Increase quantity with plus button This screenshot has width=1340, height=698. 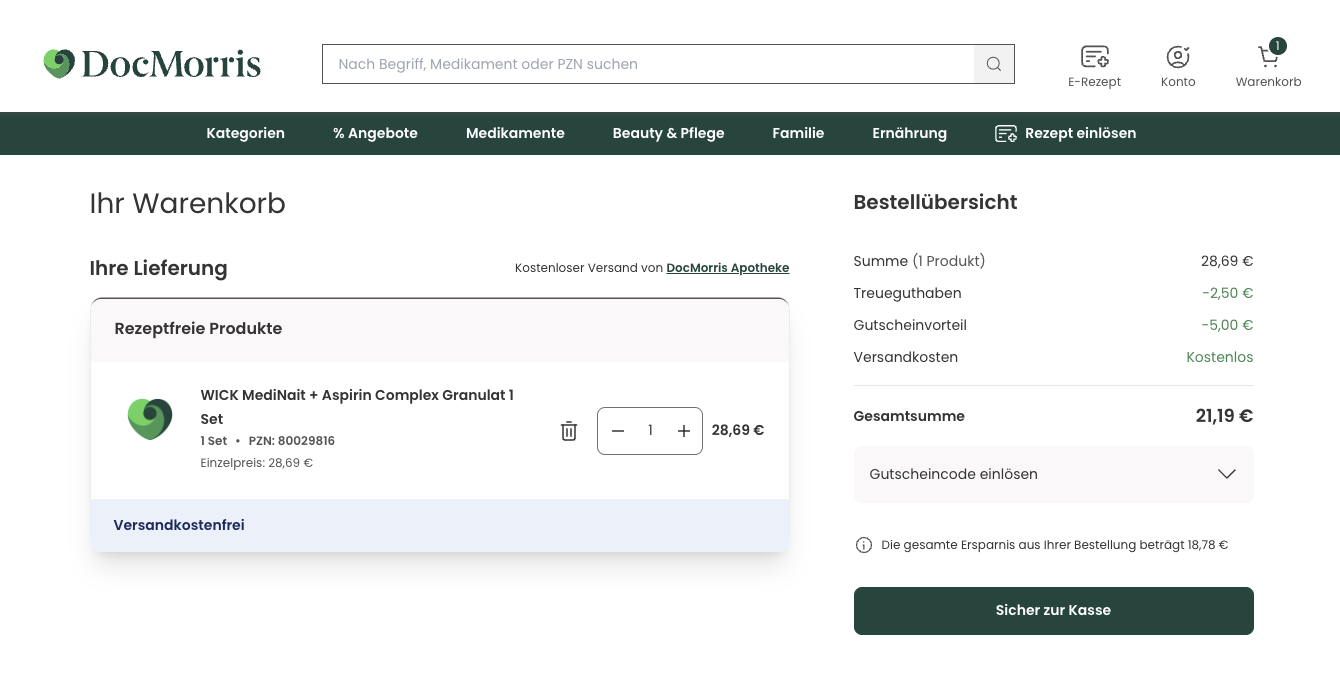click(684, 431)
